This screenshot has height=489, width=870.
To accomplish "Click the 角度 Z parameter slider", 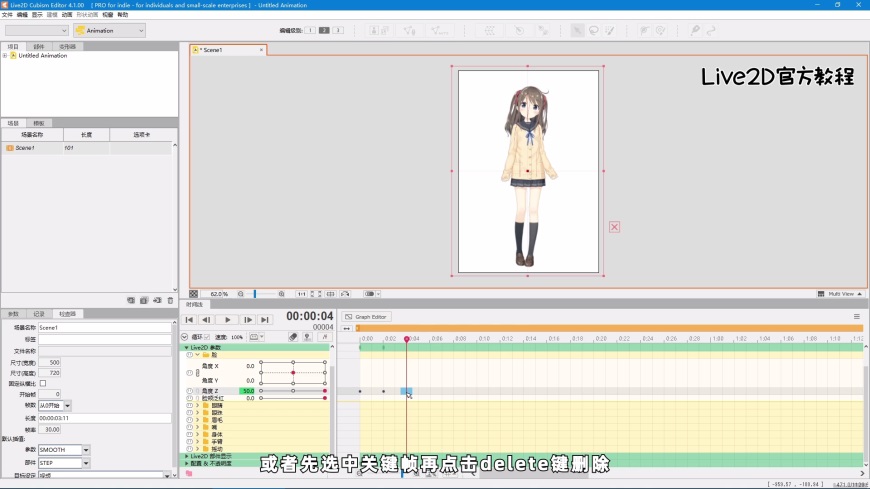I will click(x=293, y=391).
